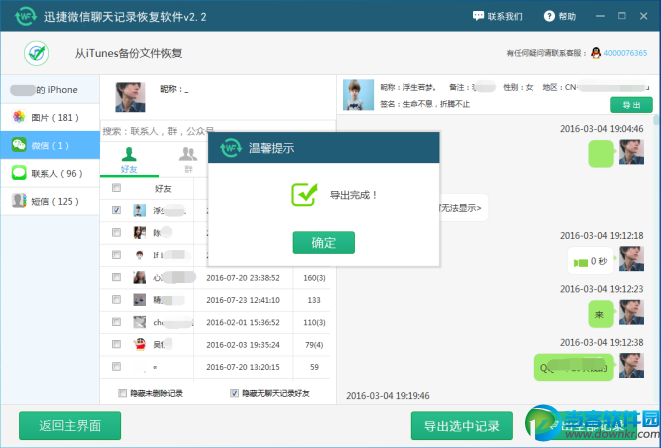Toggle the select-all 好友 header checkbox
Viewport: 661px width, 448px height.
(116, 188)
